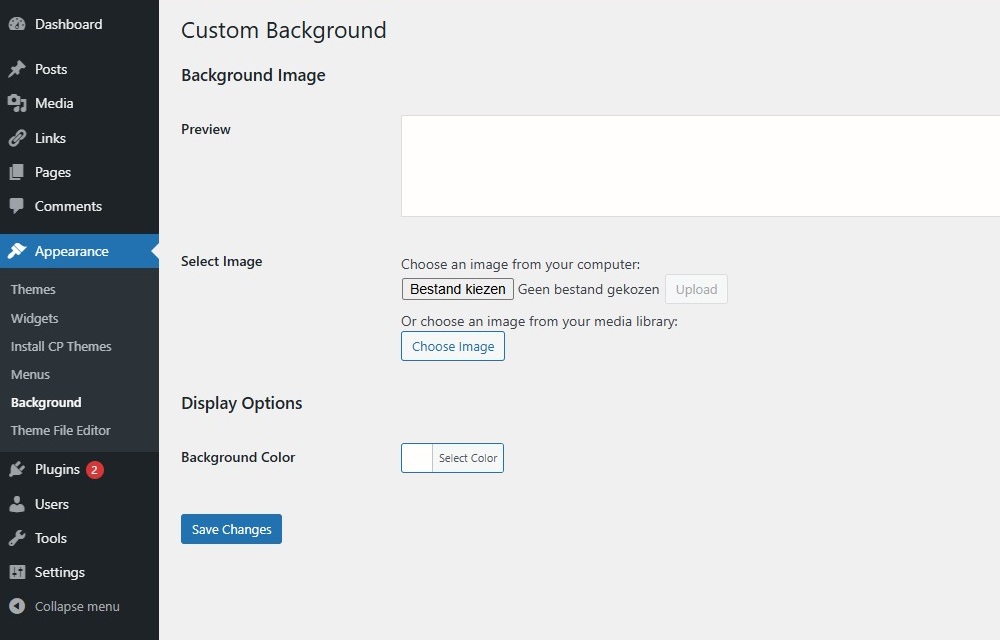Navigate to the Links menu
The image size is (1000, 640).
50,138
